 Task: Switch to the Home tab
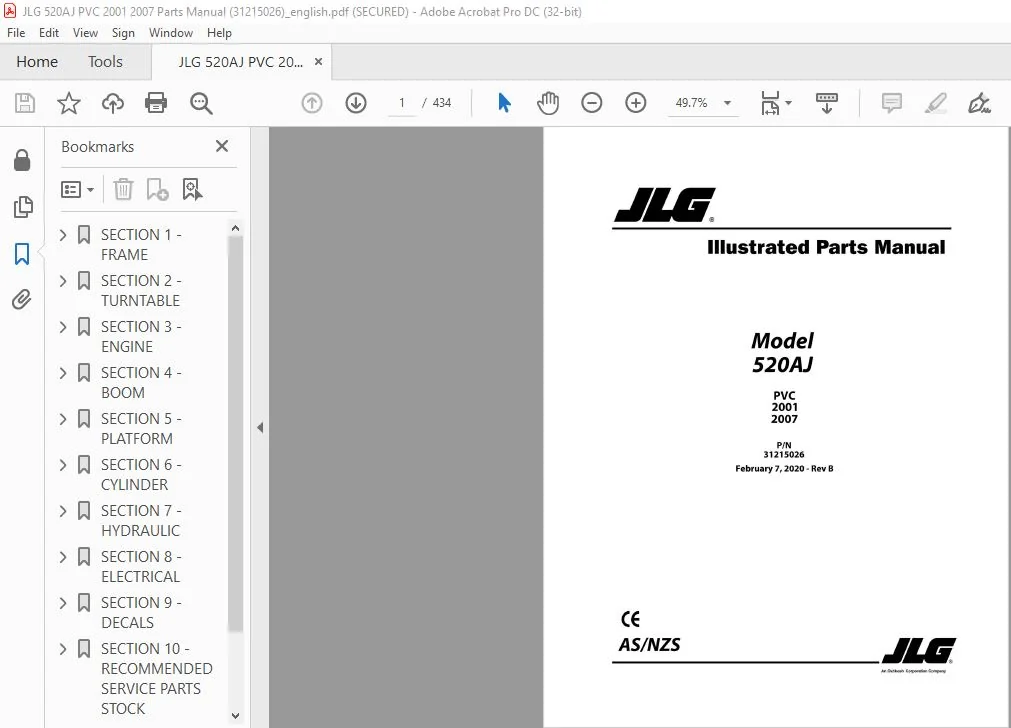pos(37,62)
